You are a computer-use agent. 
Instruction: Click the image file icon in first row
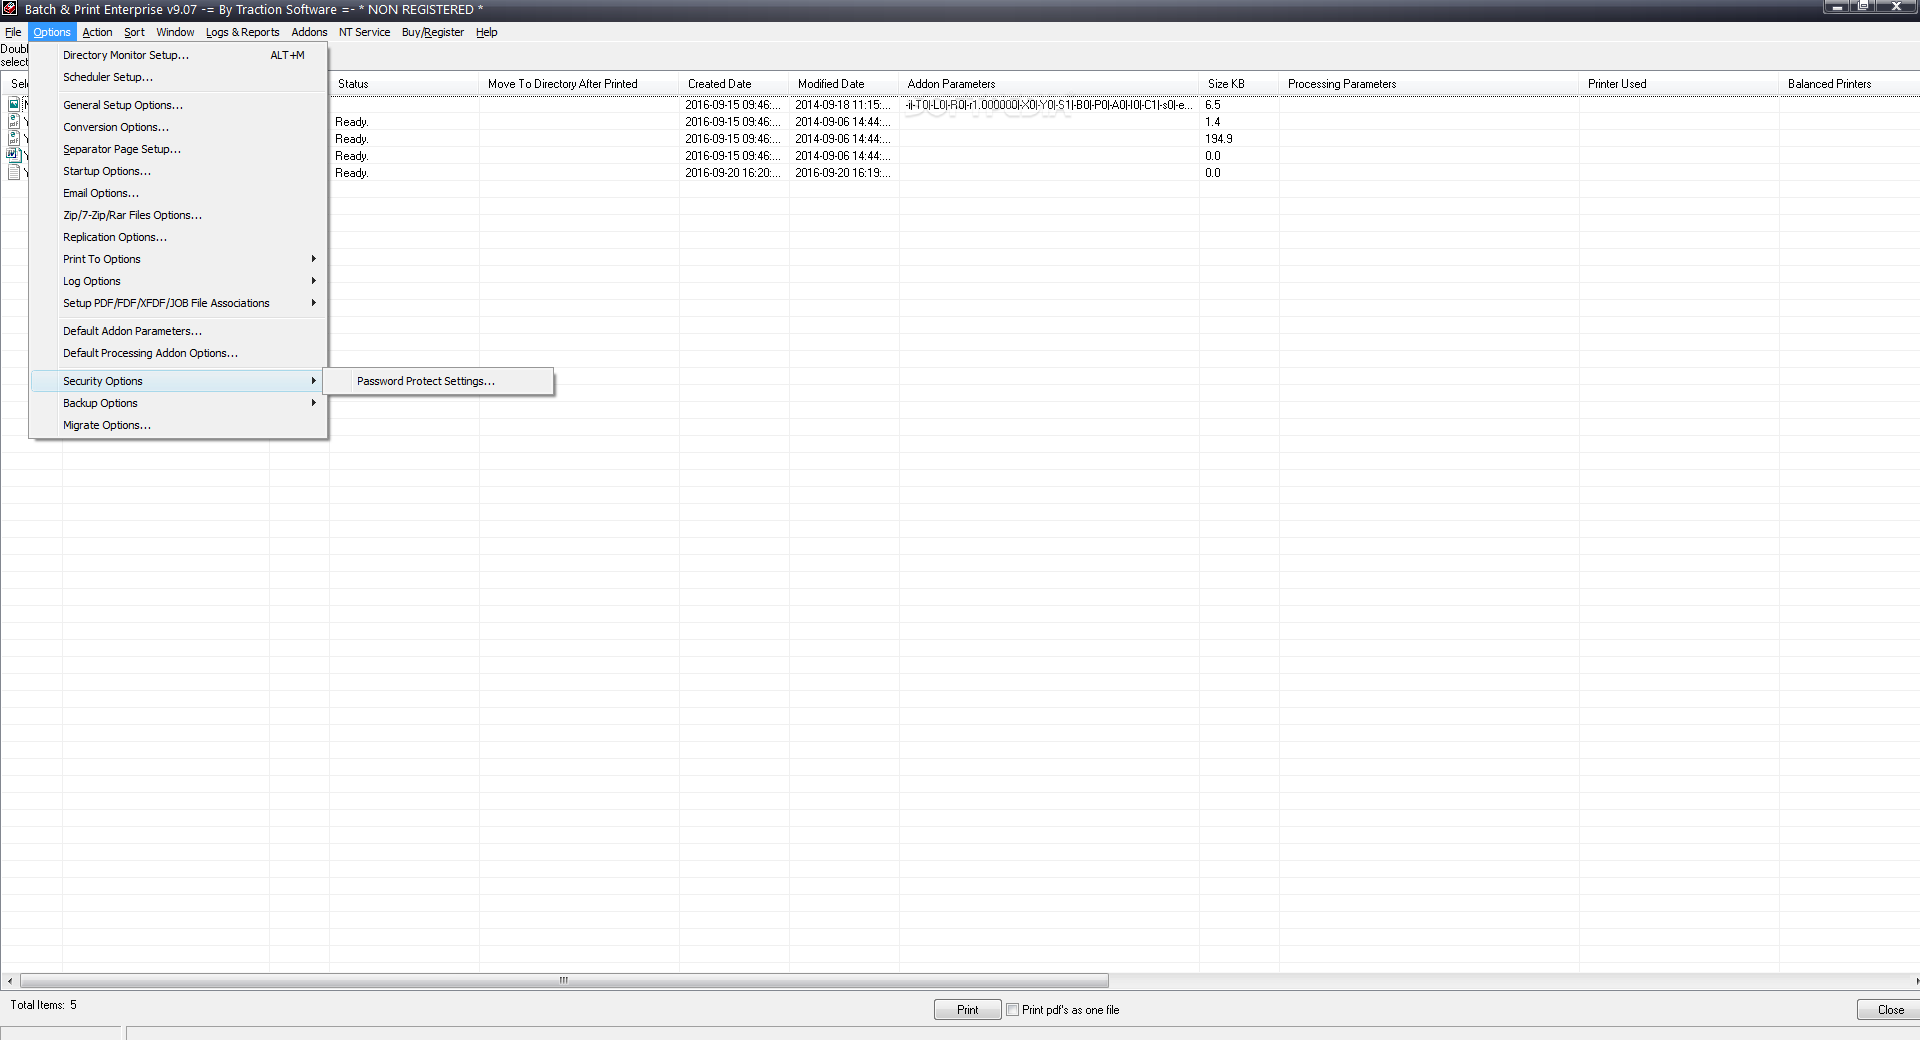pos(14,104)
